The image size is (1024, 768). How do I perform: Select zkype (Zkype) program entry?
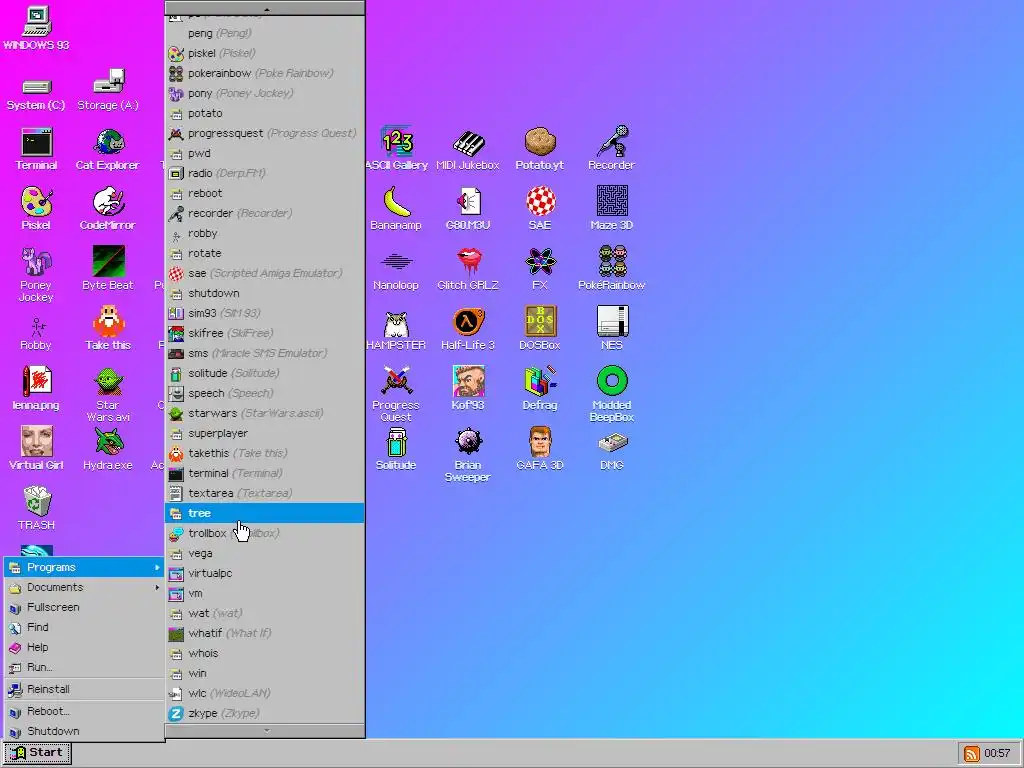pos(264,713)
